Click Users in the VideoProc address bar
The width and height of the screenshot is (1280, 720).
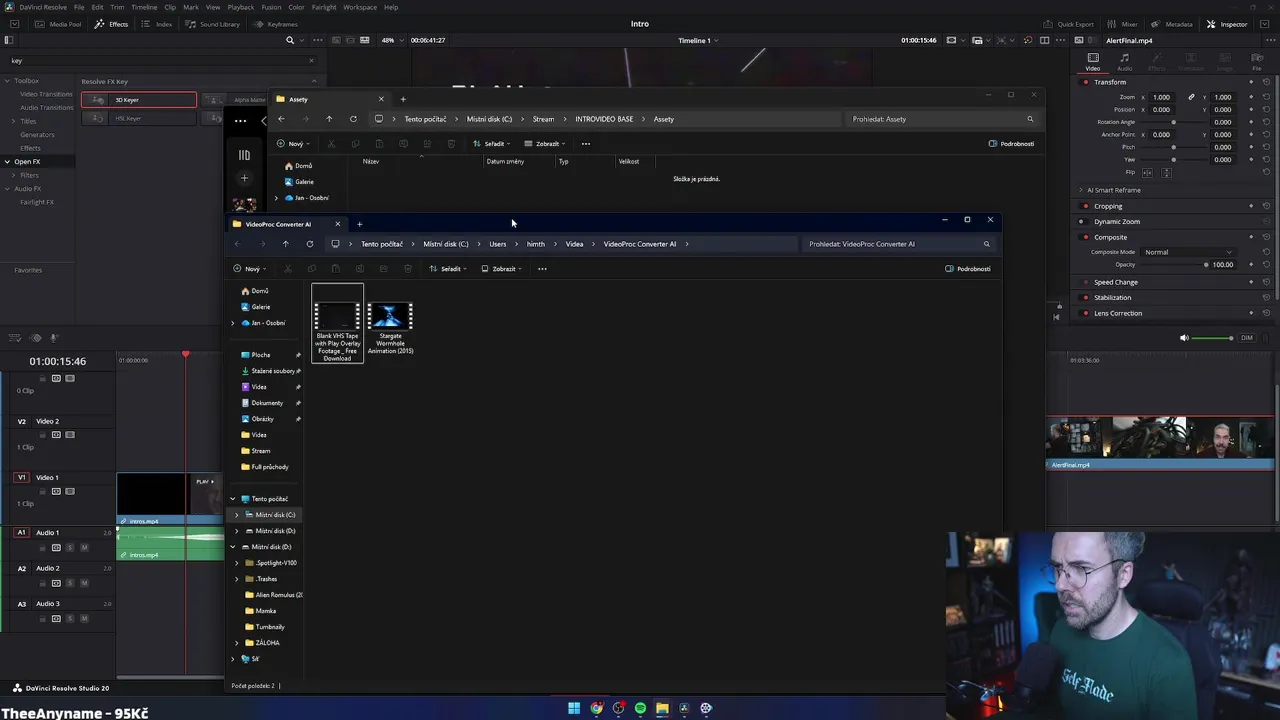point(497,244)
